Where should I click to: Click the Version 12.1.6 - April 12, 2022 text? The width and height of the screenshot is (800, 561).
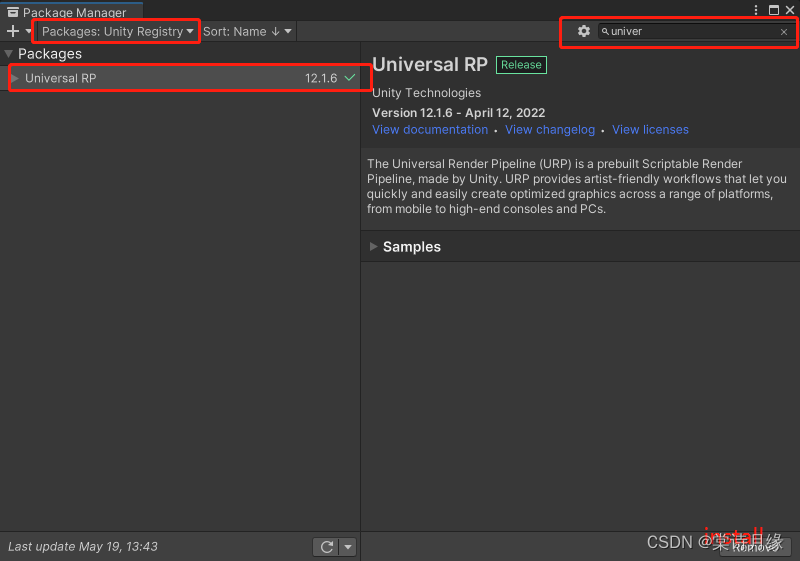(459, 113)
